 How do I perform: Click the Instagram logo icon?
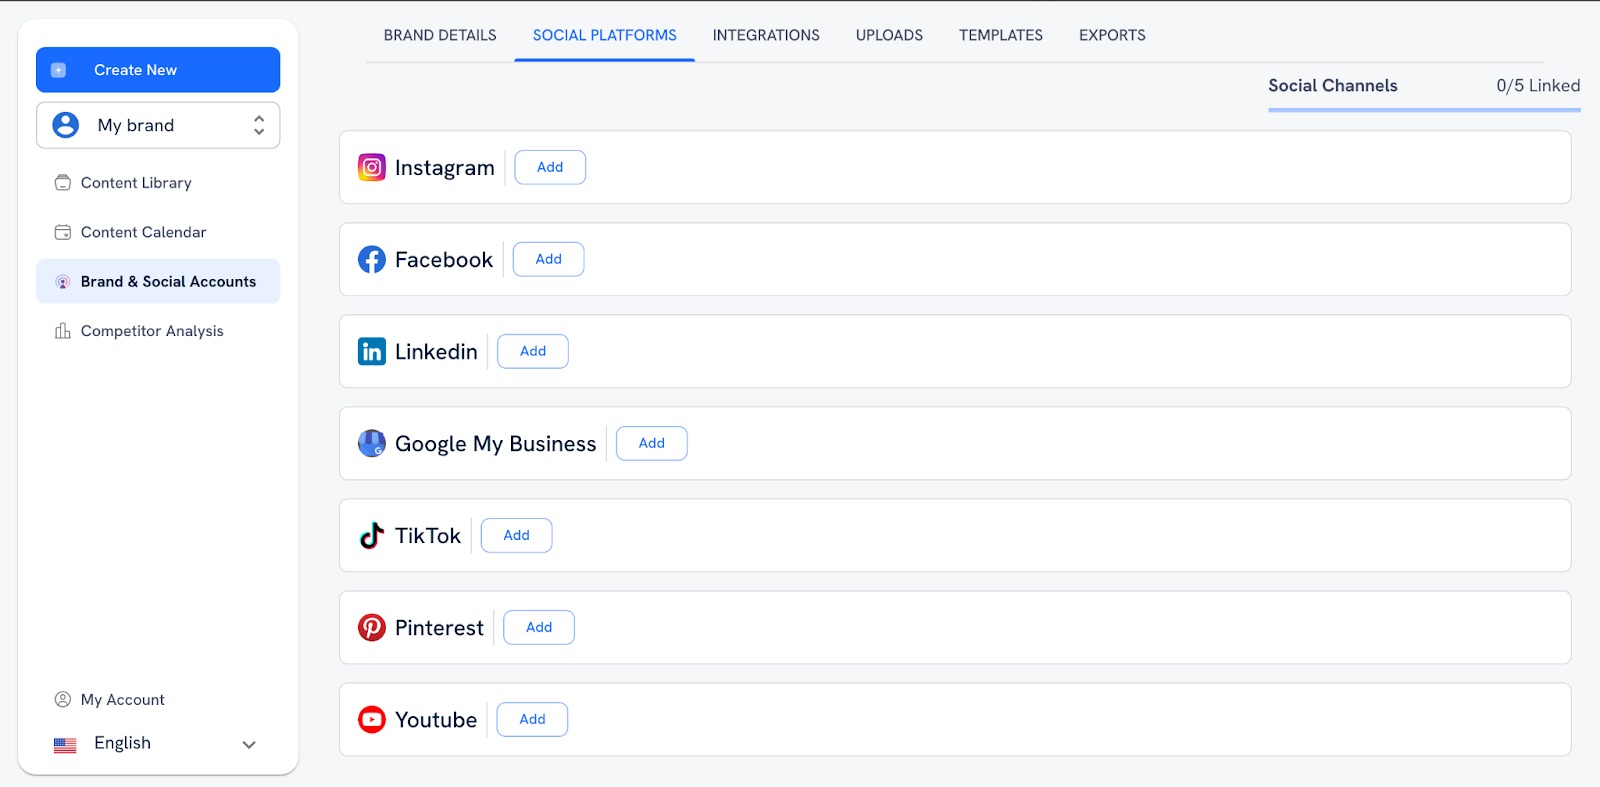[x=371, y=168]
